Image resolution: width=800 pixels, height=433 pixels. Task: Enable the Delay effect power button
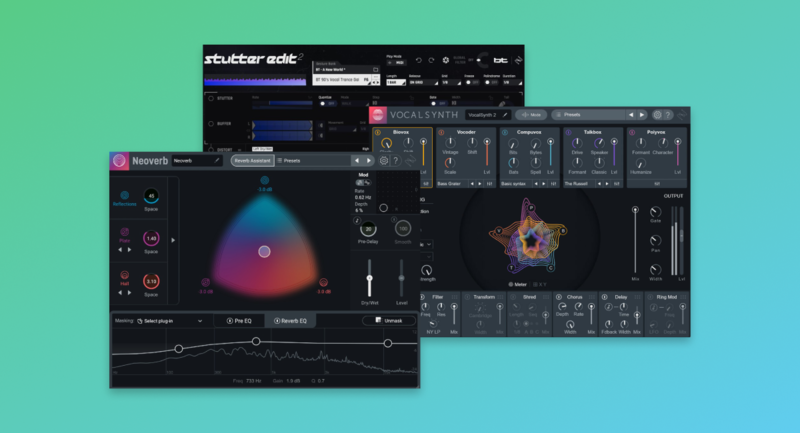604,297
